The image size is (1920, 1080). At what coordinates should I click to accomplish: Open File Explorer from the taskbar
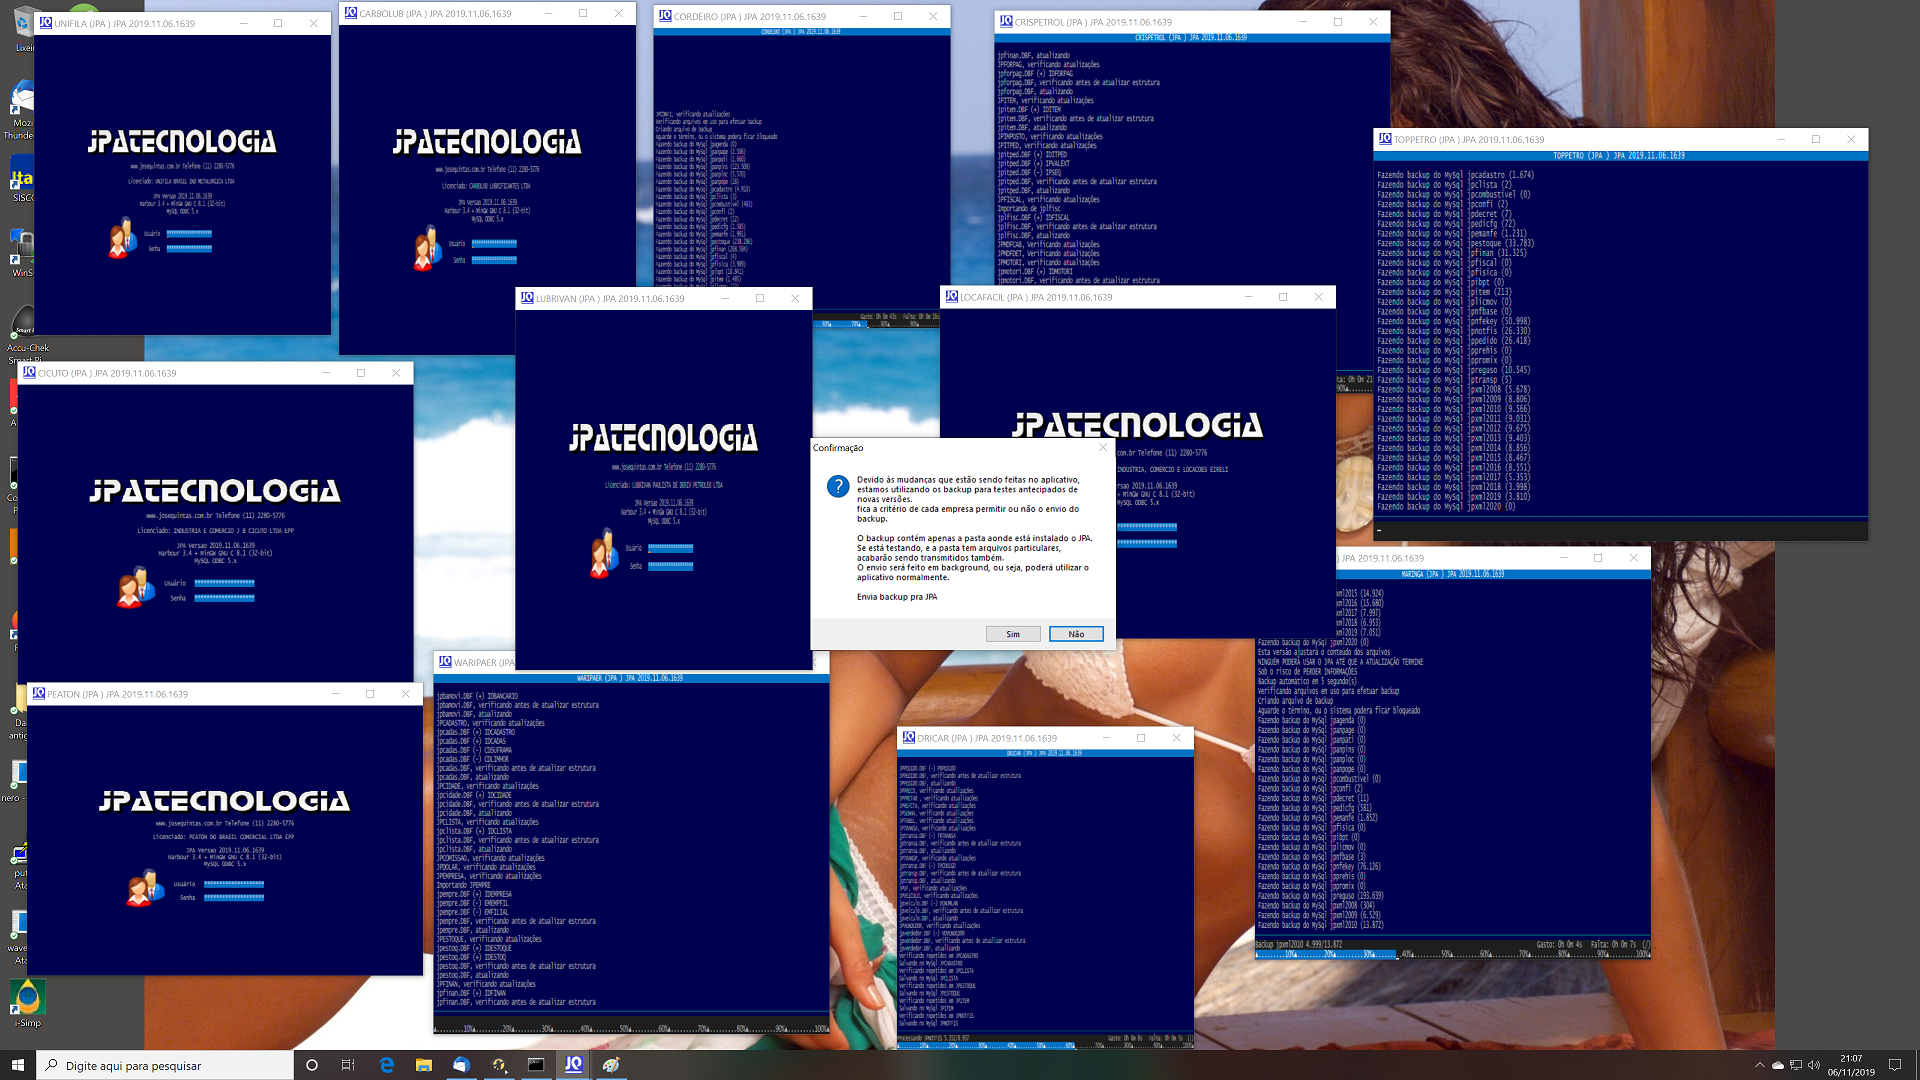coord(424,1065)
